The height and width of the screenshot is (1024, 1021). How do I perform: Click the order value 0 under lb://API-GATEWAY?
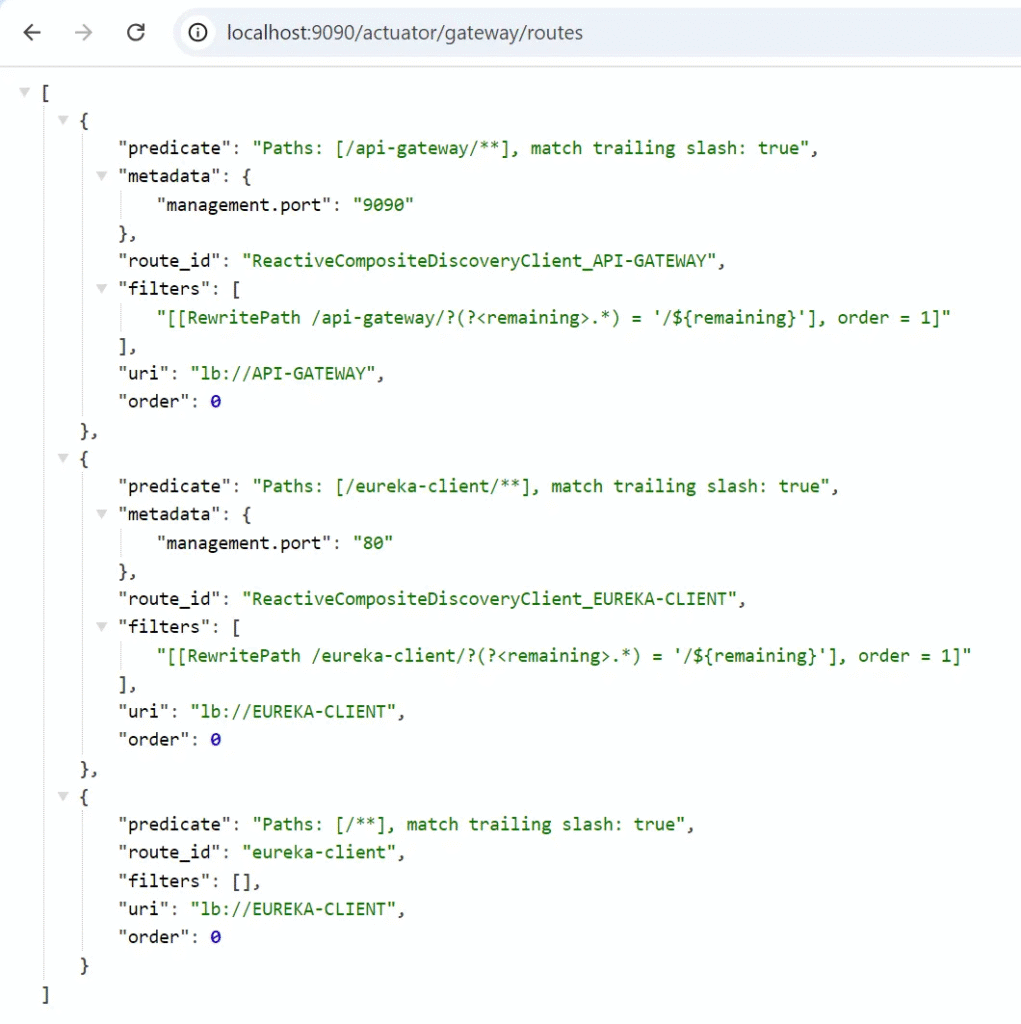(216, 402)
